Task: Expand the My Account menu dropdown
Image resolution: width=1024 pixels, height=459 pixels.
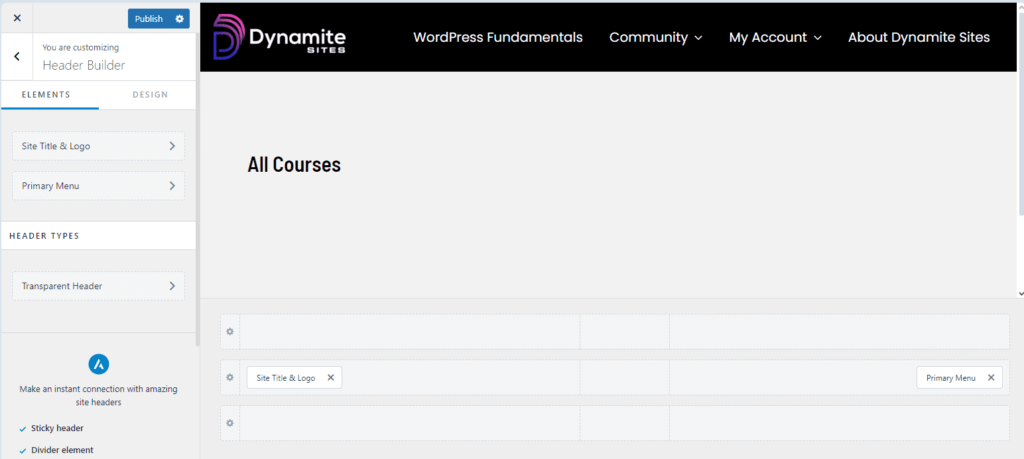Action: pos(775,37)
